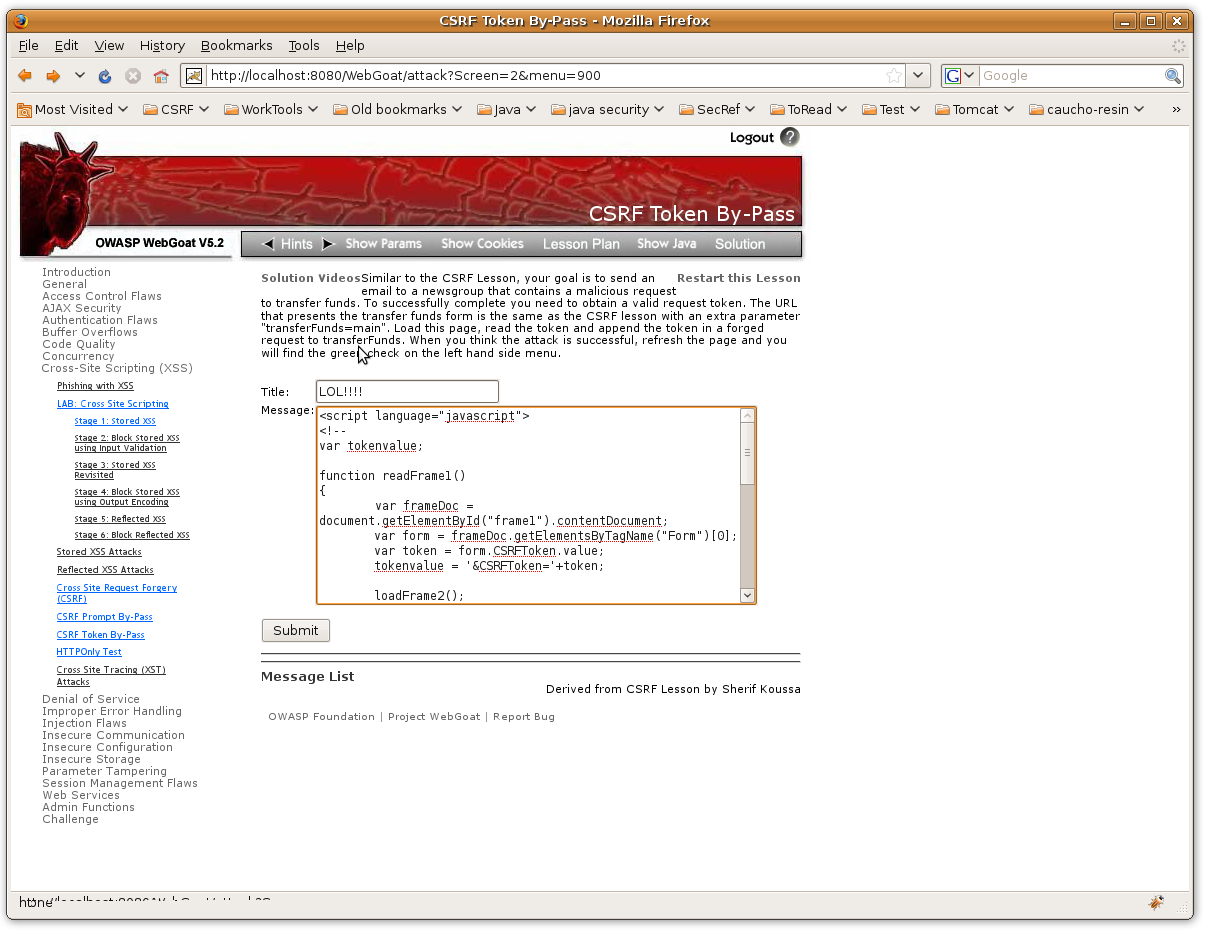Click Show Cookies in the lesson toolbar

pos(482,244)
